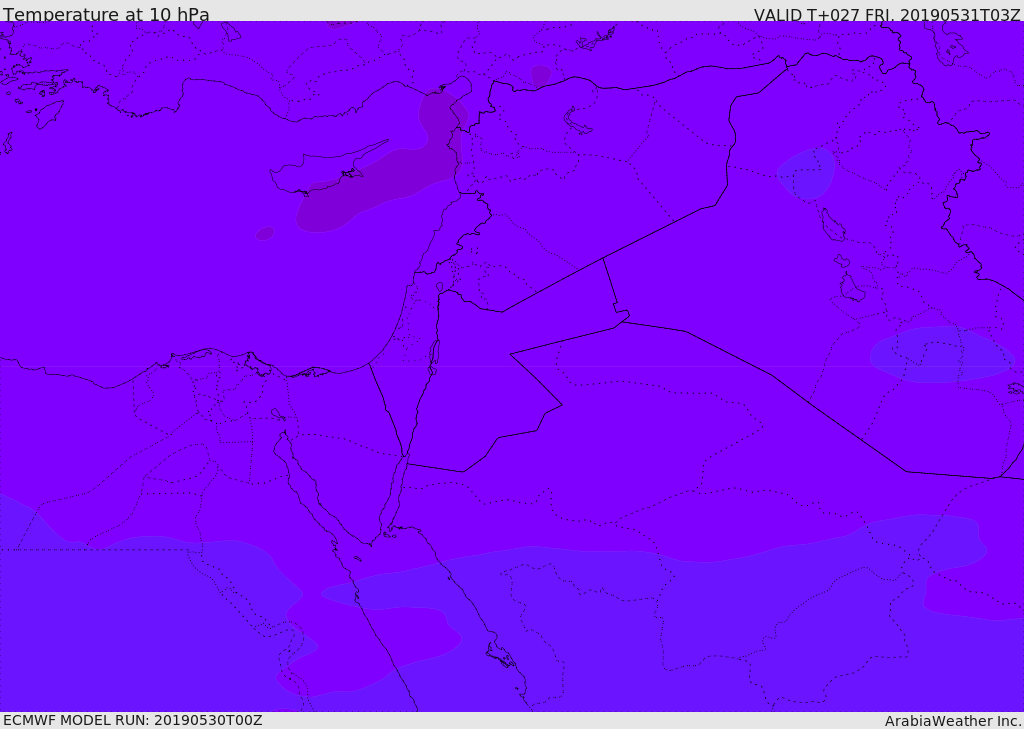Click the 'ArabiaWeather Inc' credit text
Viewport: 1024px width, 729px height.
pyautogui.click(x=952, y=721)
